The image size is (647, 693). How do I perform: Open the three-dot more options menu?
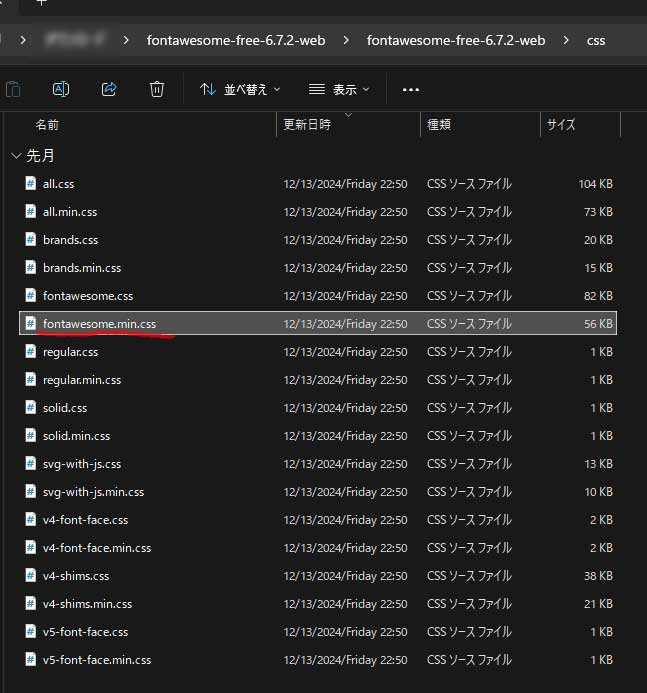click(x=410, y=89)
